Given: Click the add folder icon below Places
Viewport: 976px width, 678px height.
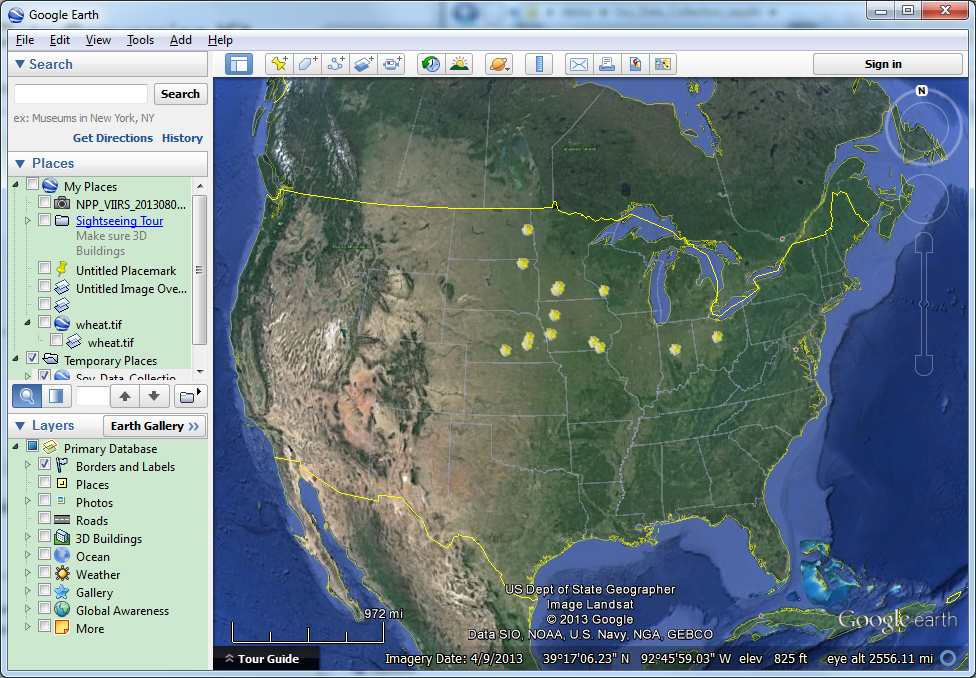Looking at the screenshot, I should 190,396.
